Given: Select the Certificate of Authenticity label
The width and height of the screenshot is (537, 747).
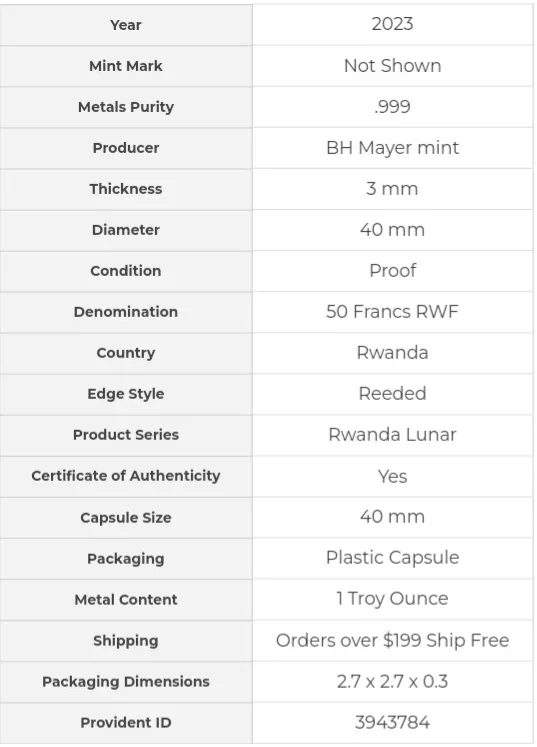Looking at the screenshot, I should tap(126, 476).
